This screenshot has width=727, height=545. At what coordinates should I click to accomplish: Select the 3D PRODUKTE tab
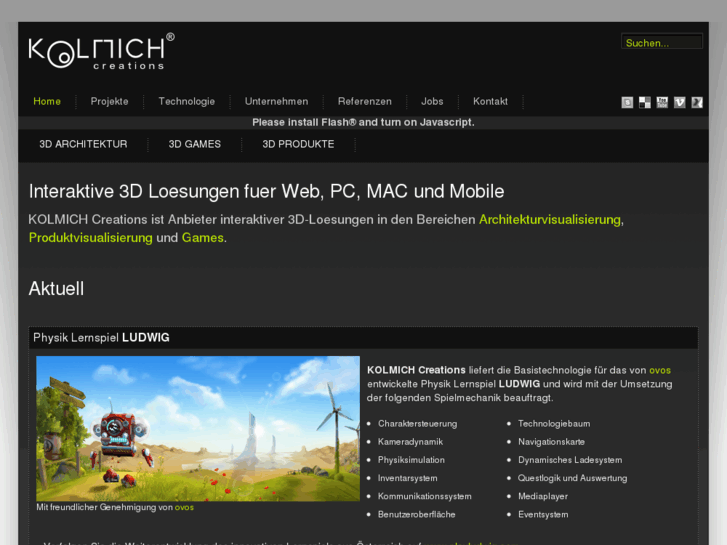point(298,144)
